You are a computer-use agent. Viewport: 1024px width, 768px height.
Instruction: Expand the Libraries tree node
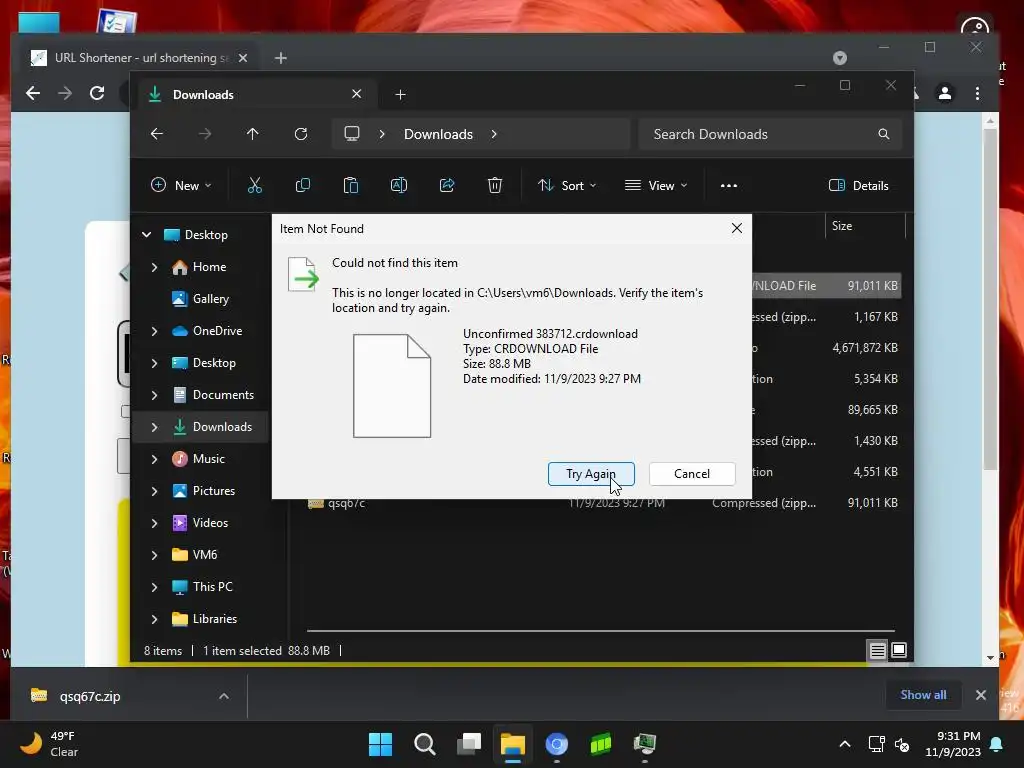(x=154, y=618)
